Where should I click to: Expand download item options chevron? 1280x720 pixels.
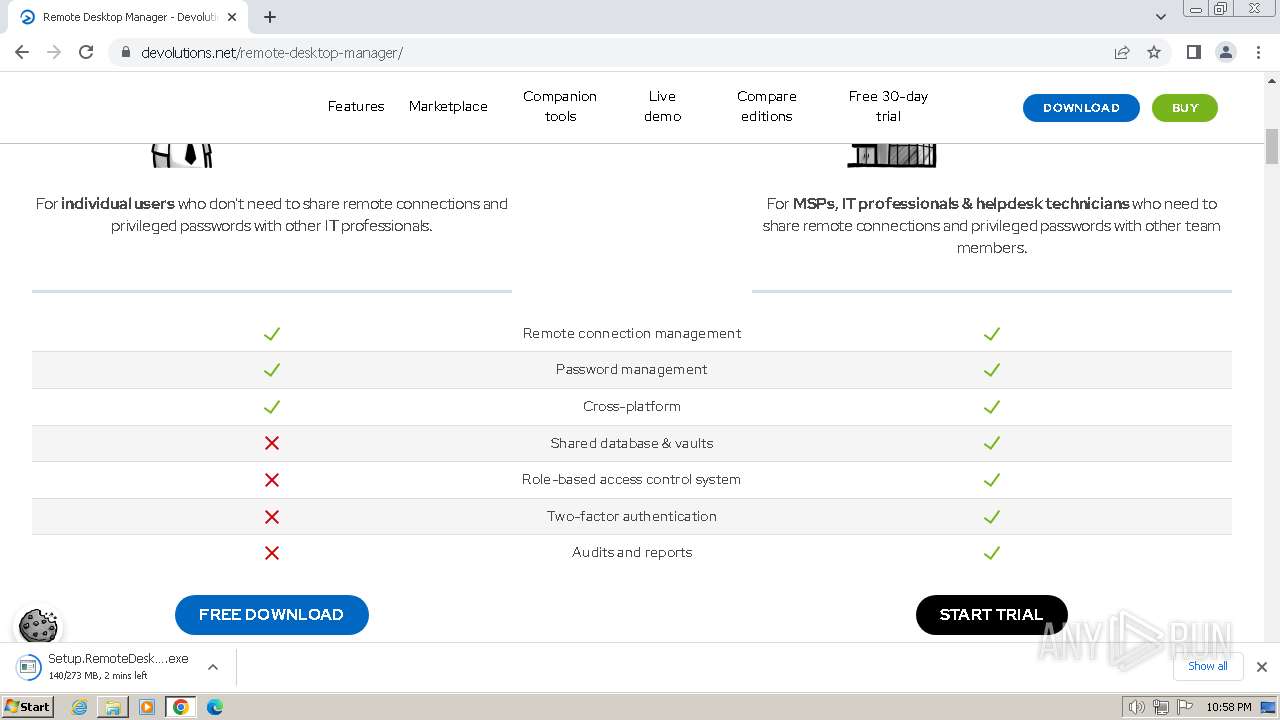[x=212, y=667]
